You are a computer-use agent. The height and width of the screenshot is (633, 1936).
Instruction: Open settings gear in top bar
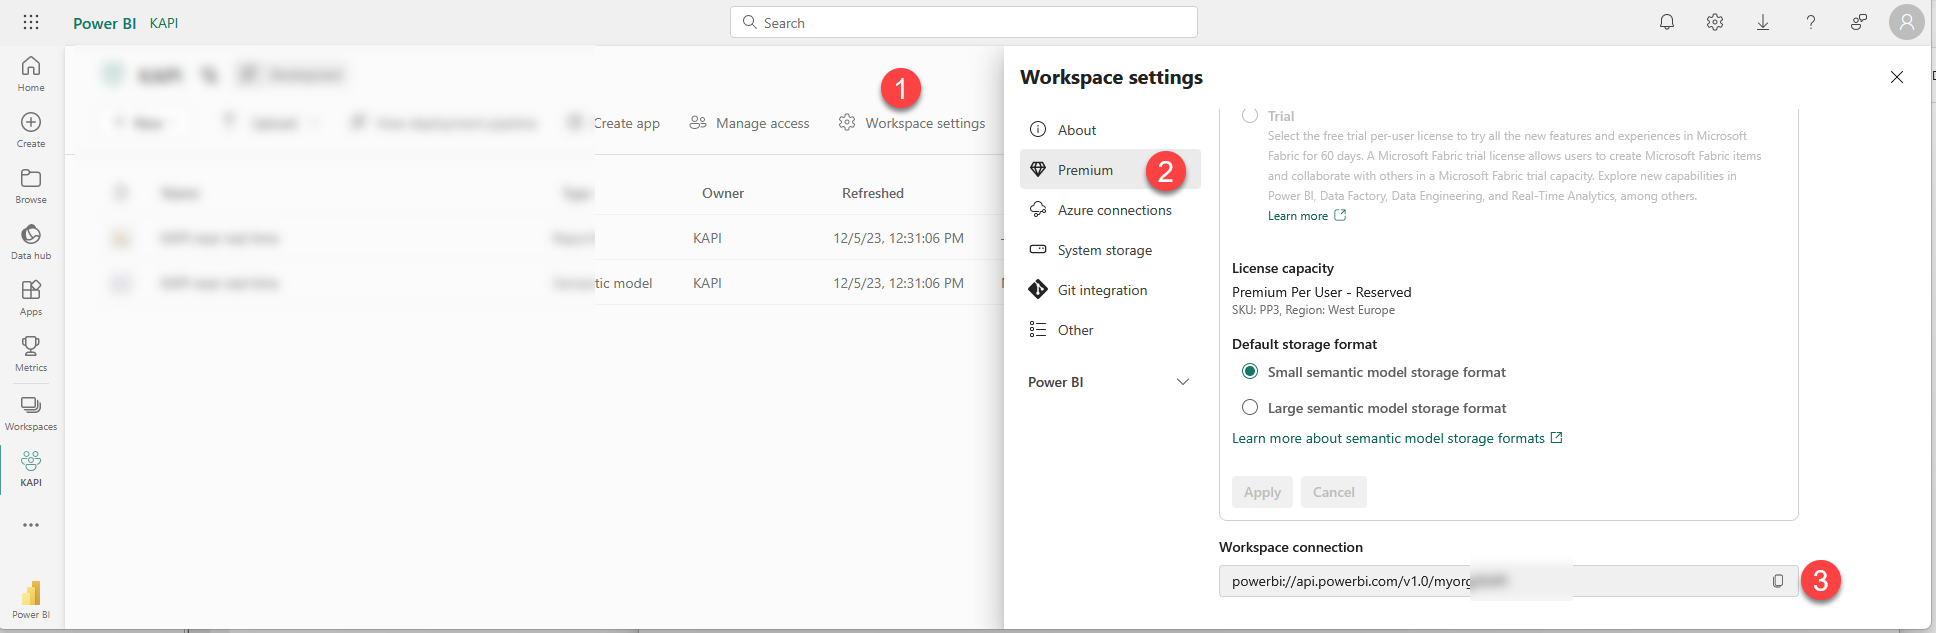coord(1715,22)
